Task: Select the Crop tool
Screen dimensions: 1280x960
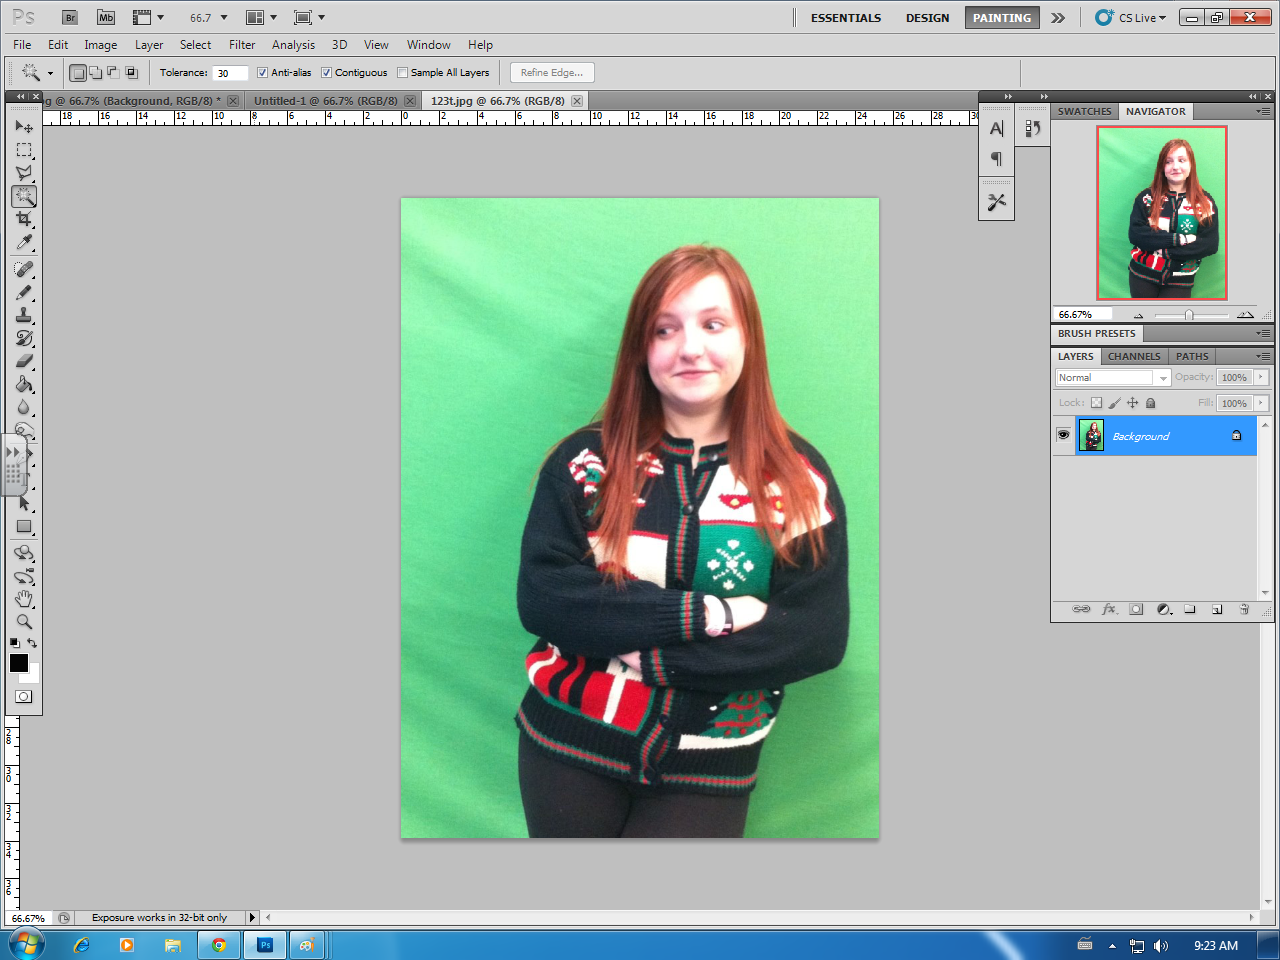Action: pos(24,219)
